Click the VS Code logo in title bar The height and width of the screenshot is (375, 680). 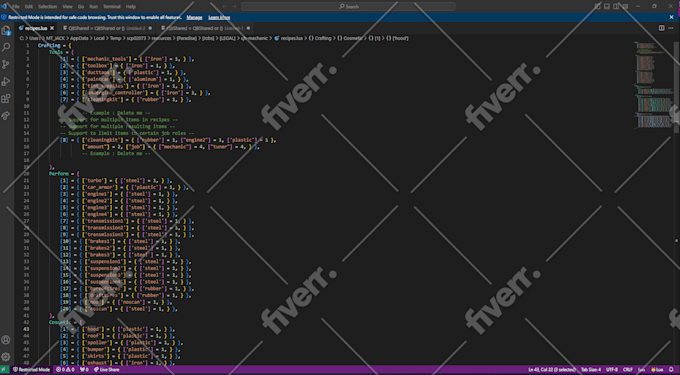(x=4, y=7)
